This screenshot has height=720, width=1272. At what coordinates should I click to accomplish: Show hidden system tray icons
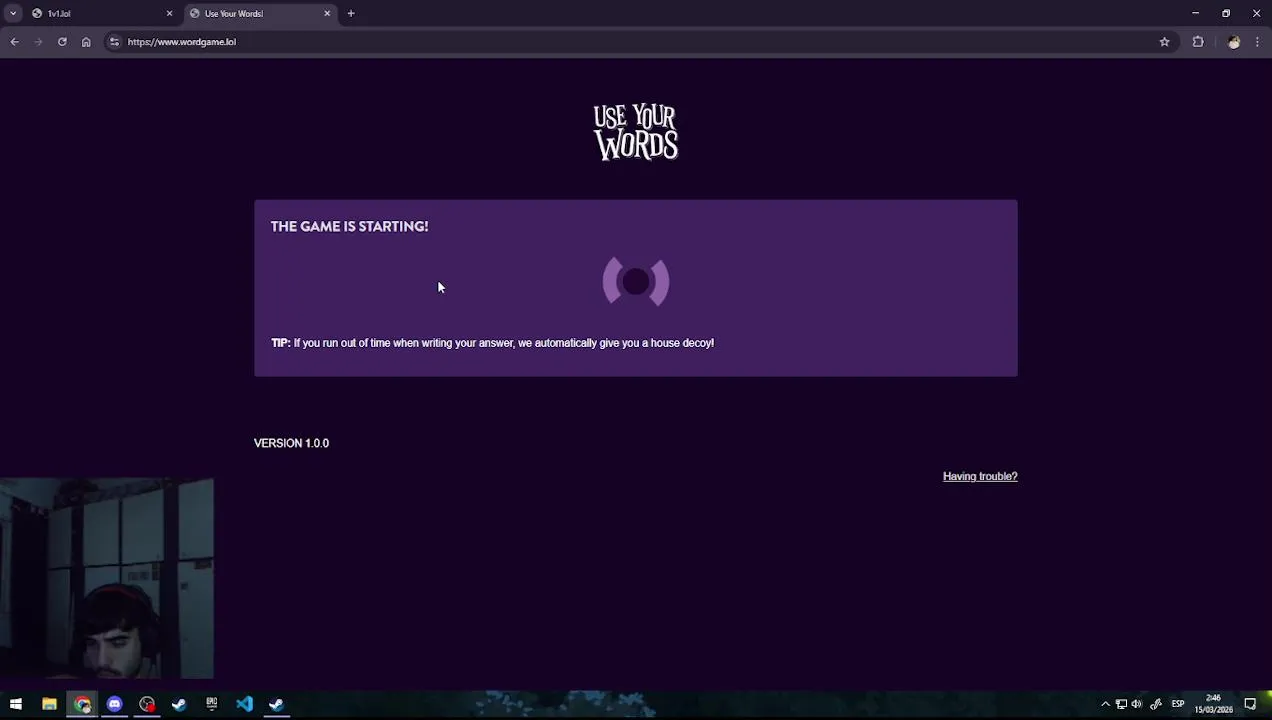point(1105,704)
